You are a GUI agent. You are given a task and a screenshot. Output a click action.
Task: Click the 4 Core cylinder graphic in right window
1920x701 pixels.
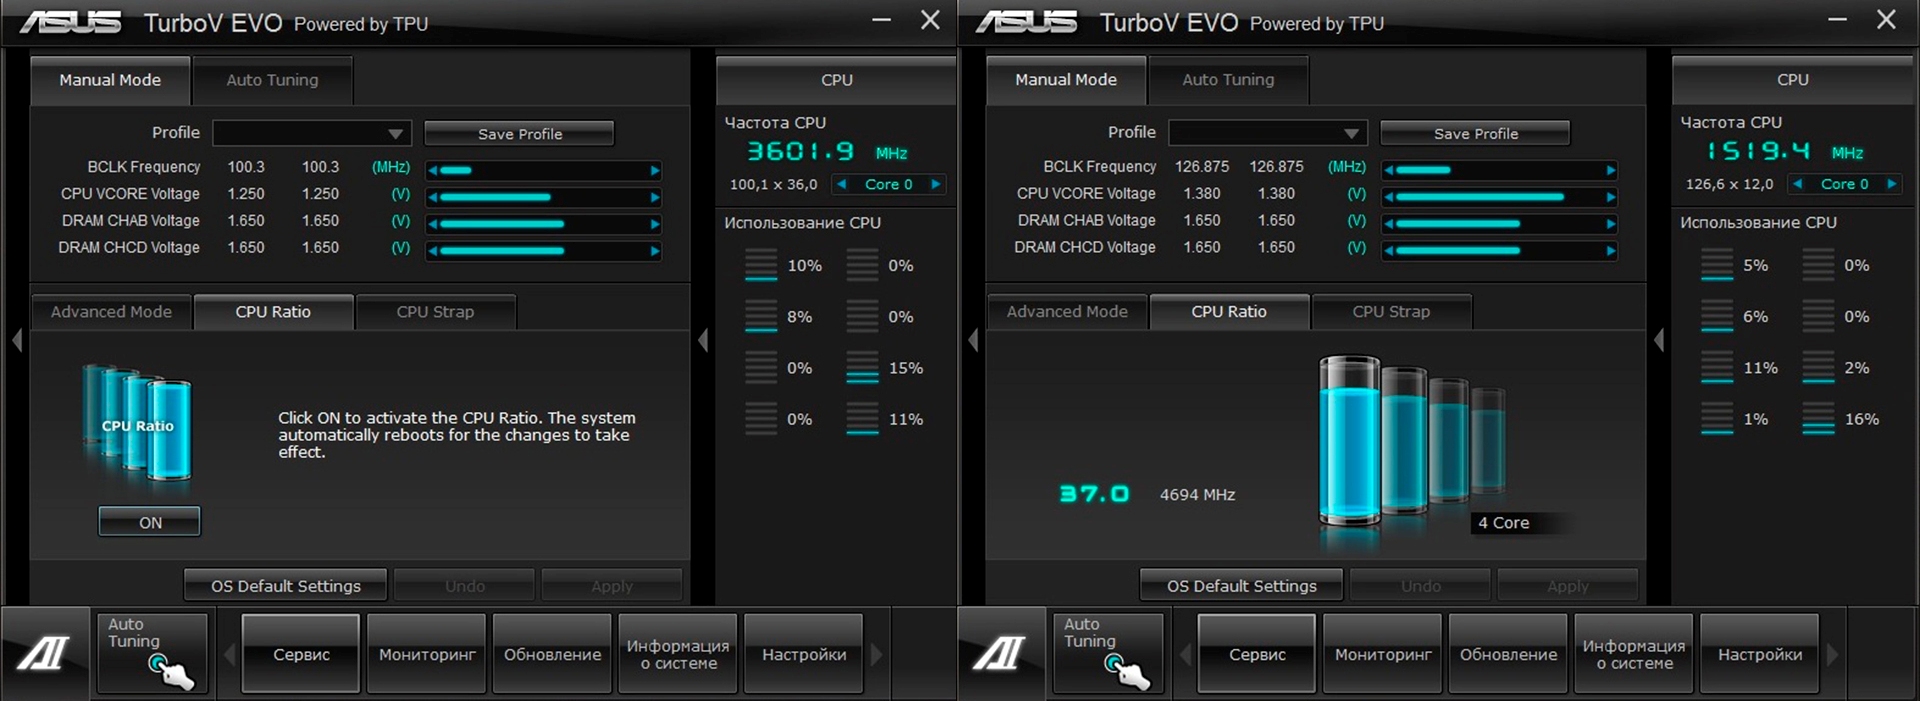[1412, 441]
